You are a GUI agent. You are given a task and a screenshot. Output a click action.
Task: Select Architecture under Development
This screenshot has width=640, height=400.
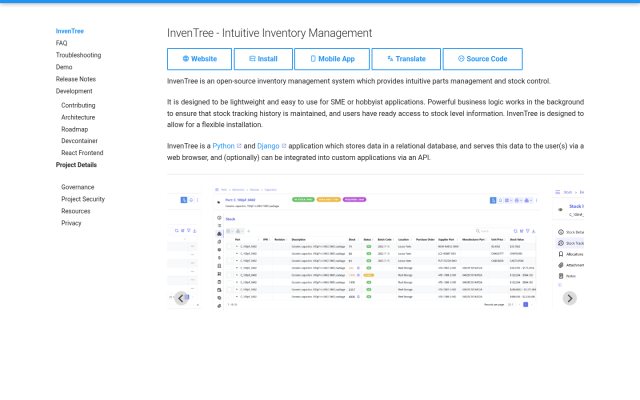click(x=78, y=117)
